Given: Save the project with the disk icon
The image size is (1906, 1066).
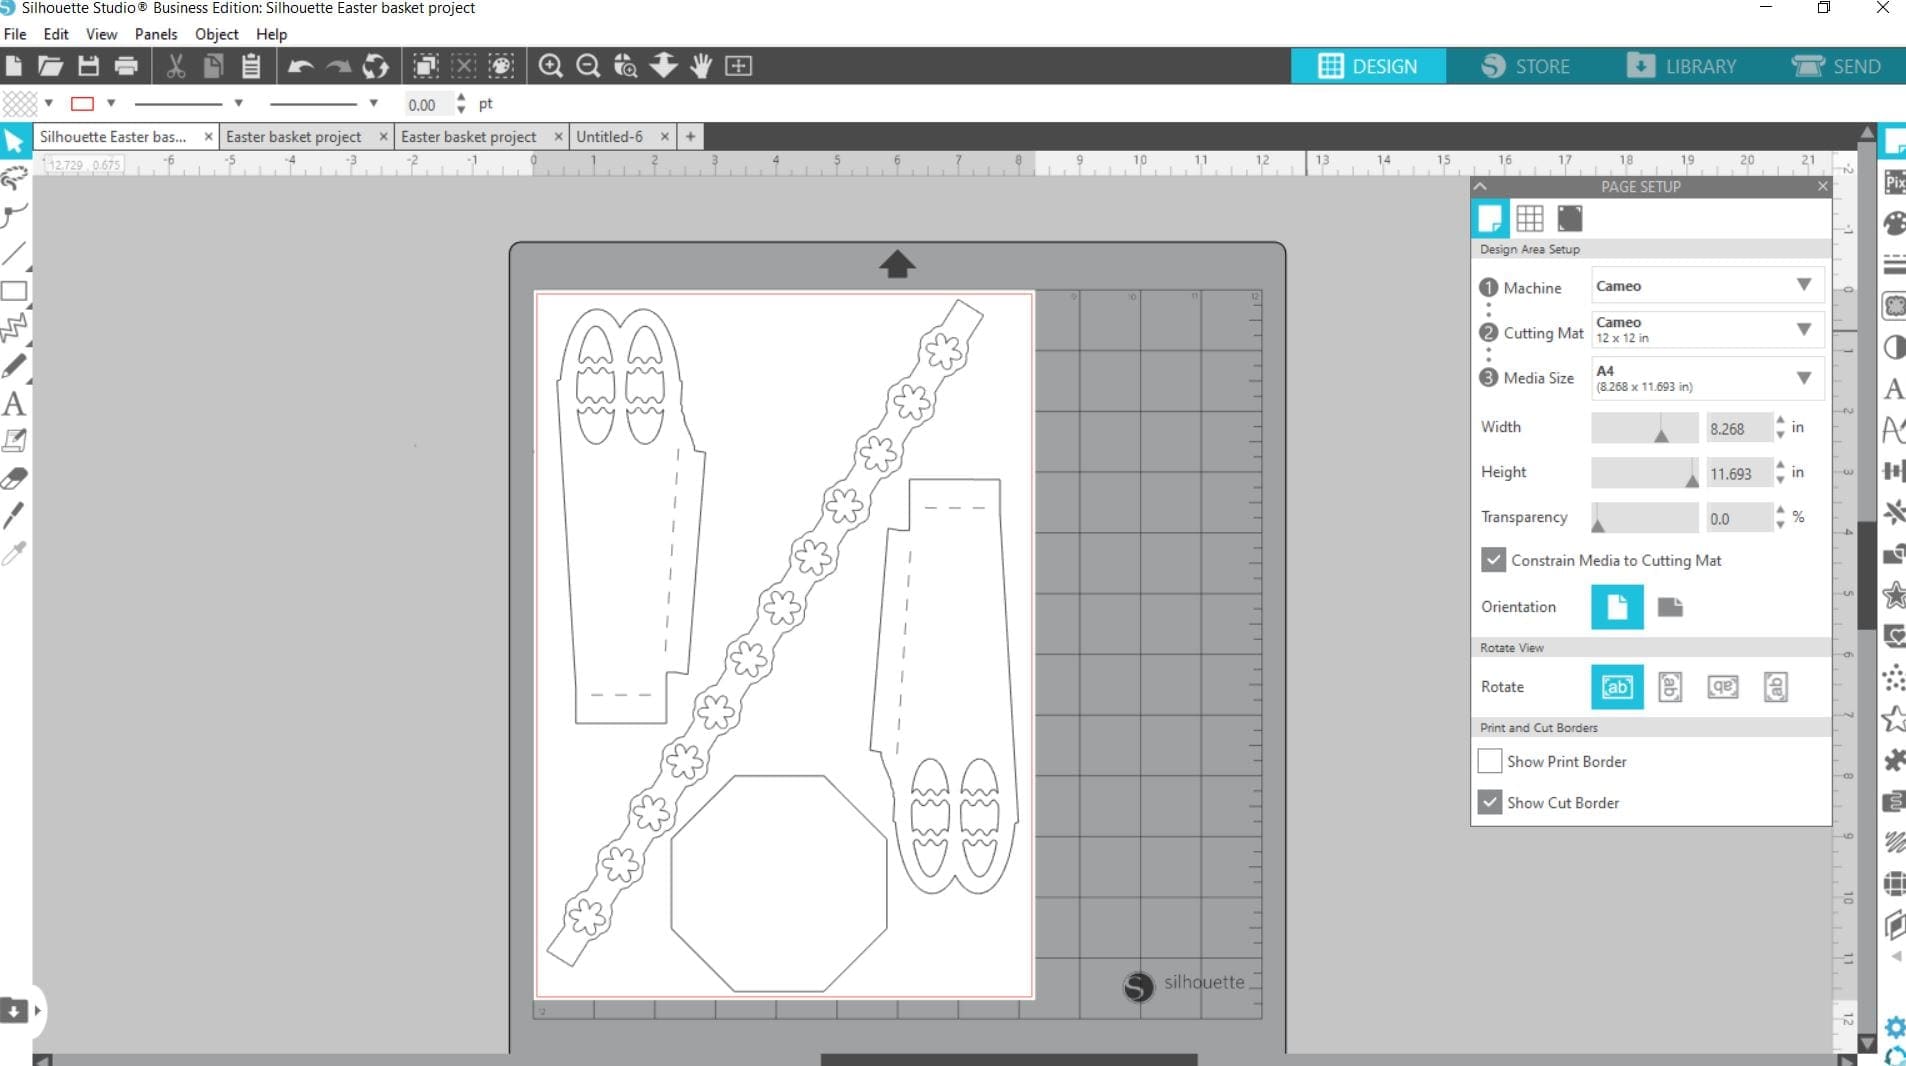Looking at the screenshot, I should (x=88, y=66).
